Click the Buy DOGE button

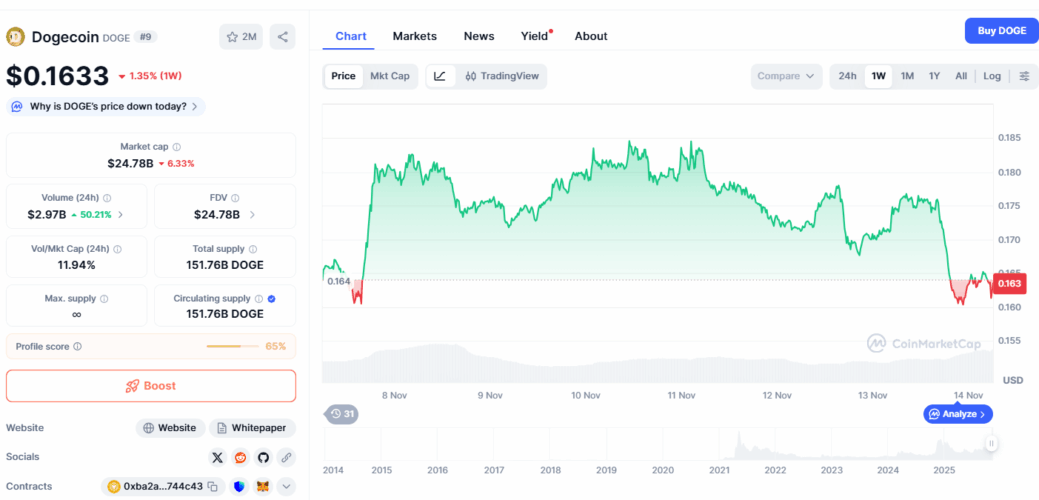(x=1001, y=31)
